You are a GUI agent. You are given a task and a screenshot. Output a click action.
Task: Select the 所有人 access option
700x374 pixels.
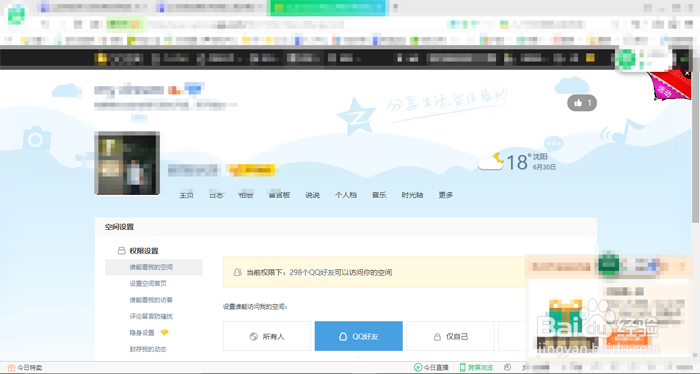(x=267, y=336)
